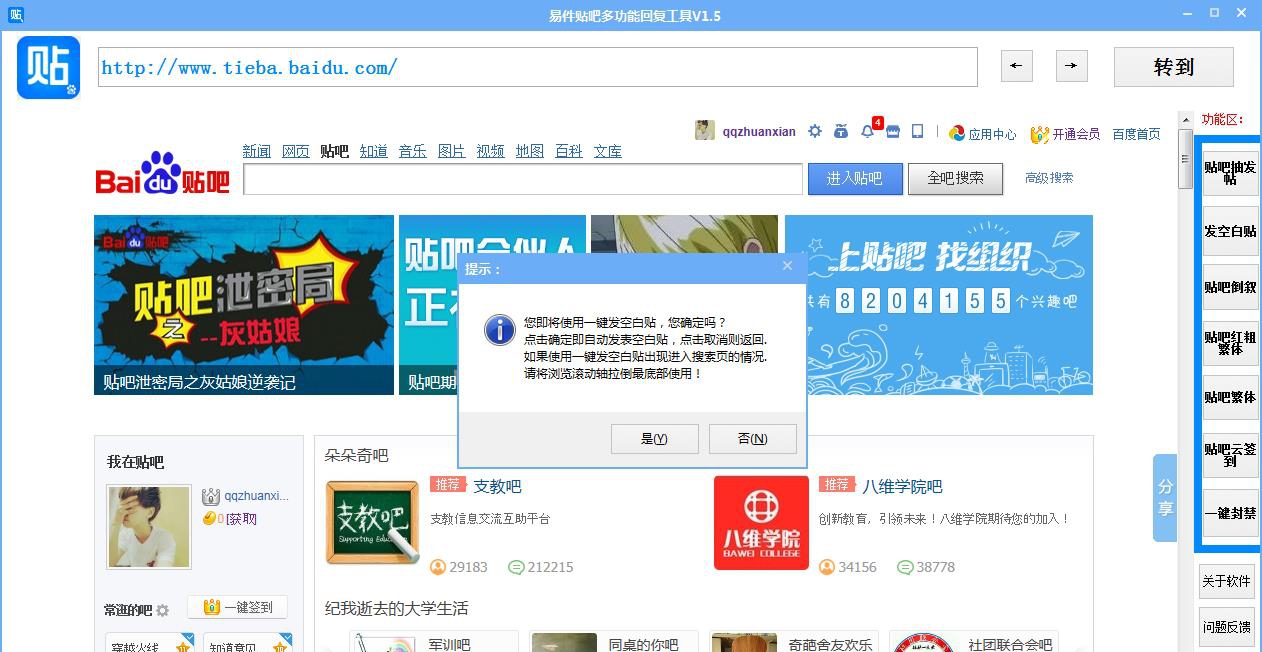Open the 关于软件 about button
1262x652 pixels.
1226,581
